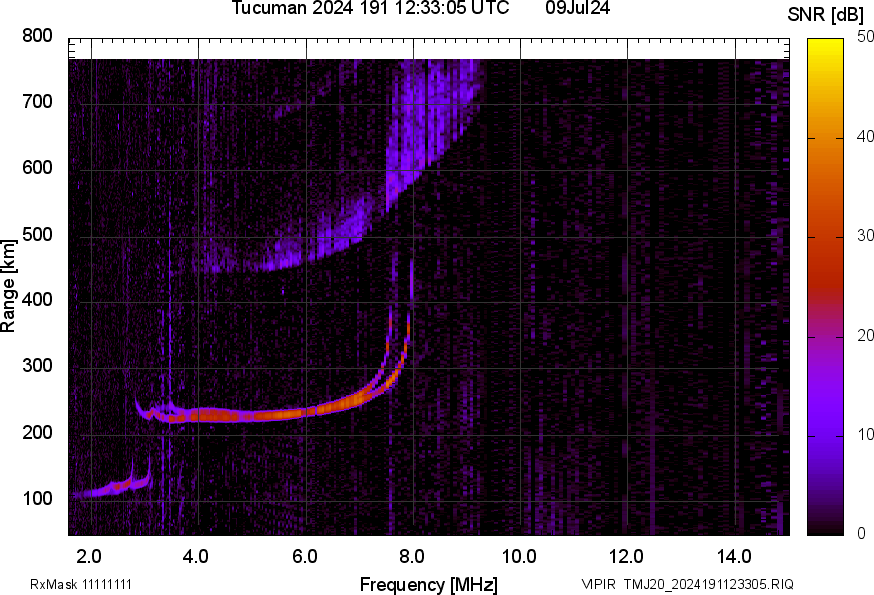This screenshot has height=595, width=874.
Task: Click the range tick label "500"
Action: pyautogui.click(x=37, y=234)
